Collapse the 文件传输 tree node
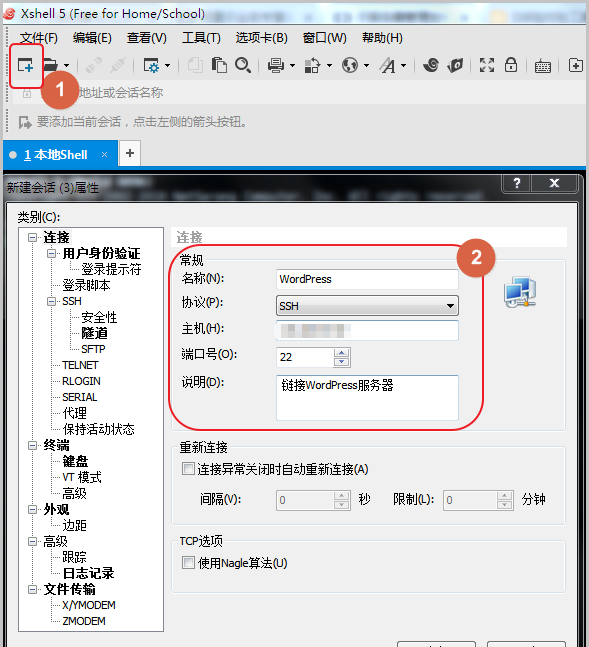This screenshot has height=647, width=589. click(32, 589)
